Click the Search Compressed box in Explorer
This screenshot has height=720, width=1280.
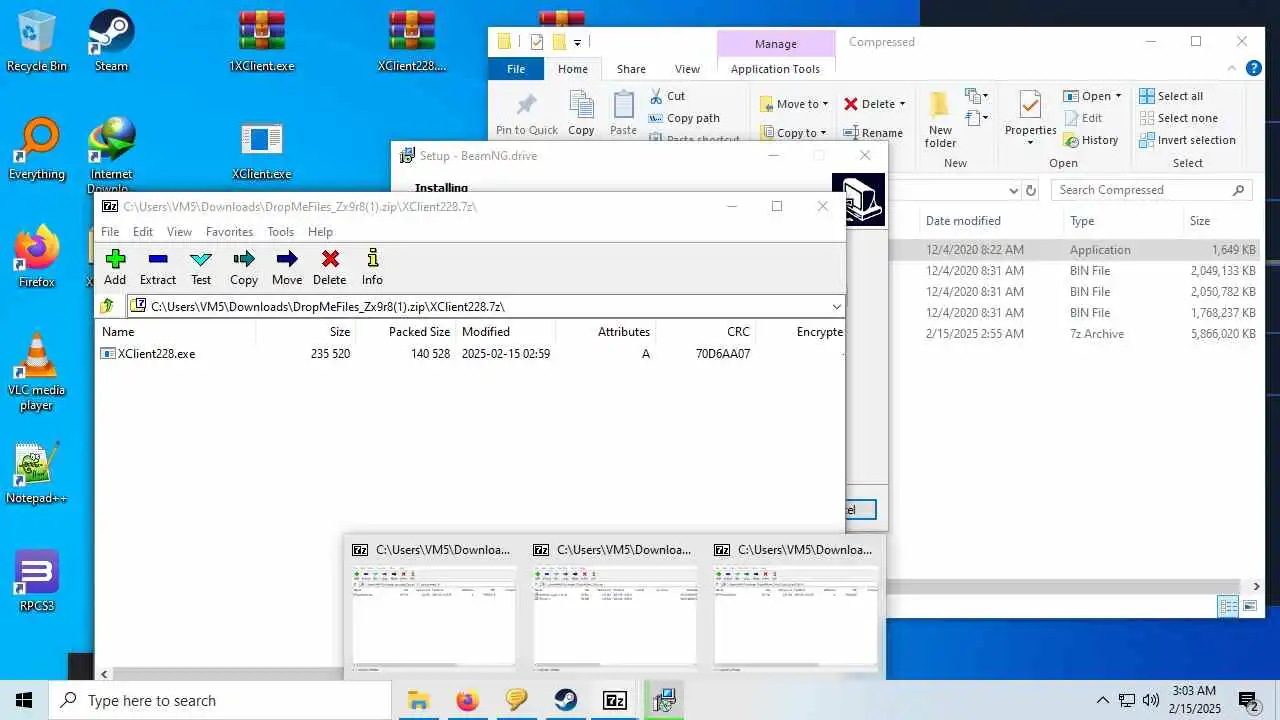tap(1151, 190)
